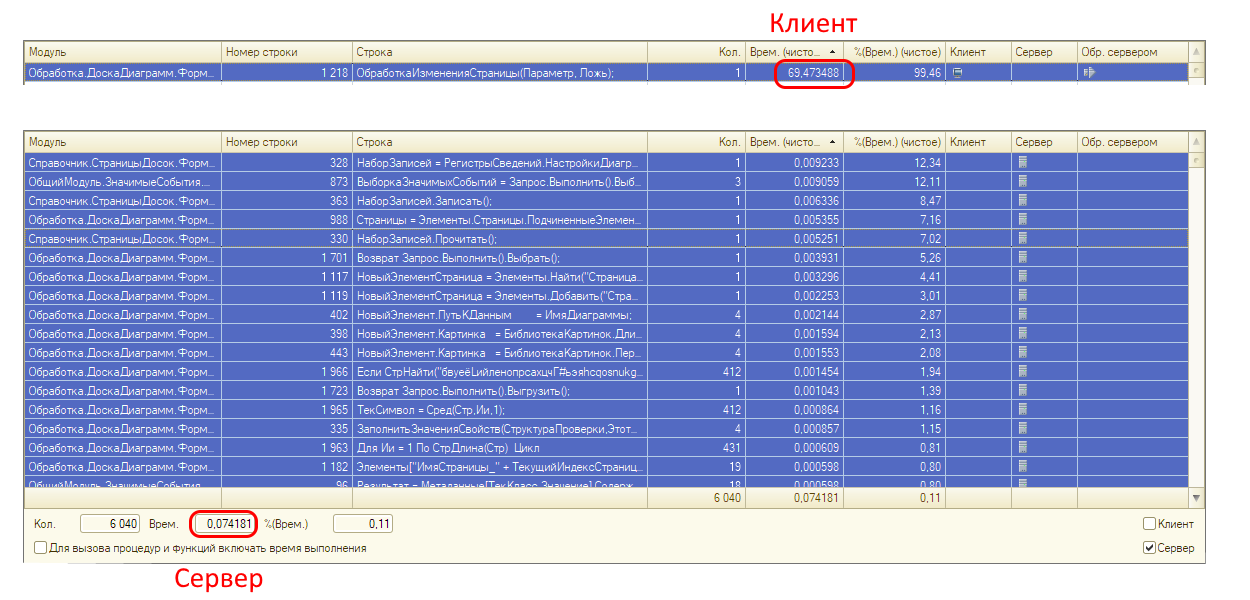Click server icon in line 1 182 row
The image size is (1250, 600).
click(1023, 466)
